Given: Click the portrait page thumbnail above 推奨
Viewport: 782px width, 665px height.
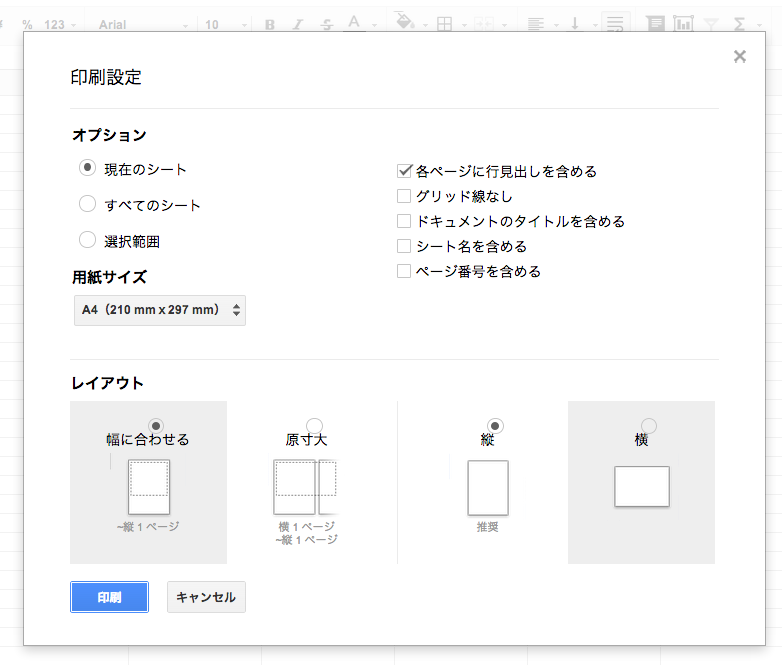Looking at the screenshot, I should pos(488,487).
